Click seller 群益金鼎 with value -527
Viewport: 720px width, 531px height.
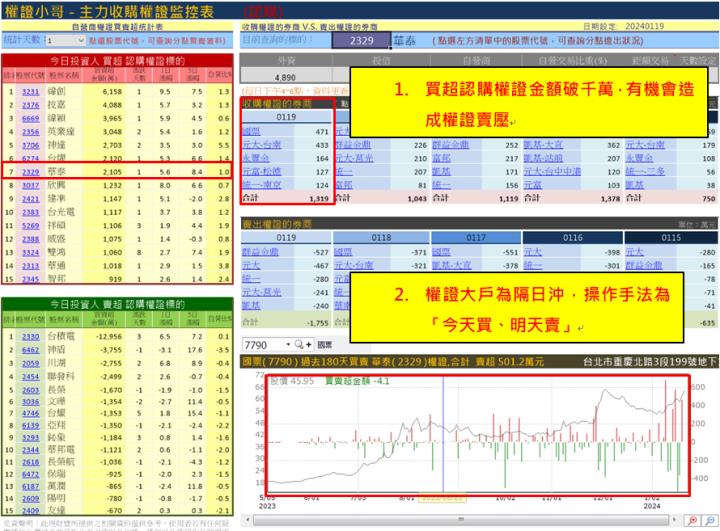(x=260, y=252)
